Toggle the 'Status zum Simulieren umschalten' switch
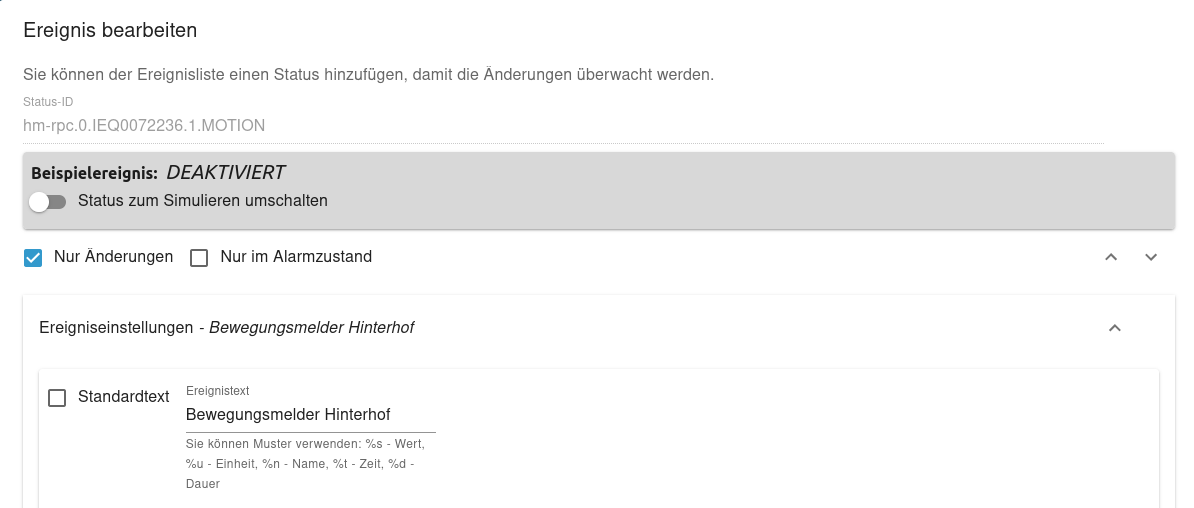Viewport: 1194px width, 508px height. tap(47, 202)
